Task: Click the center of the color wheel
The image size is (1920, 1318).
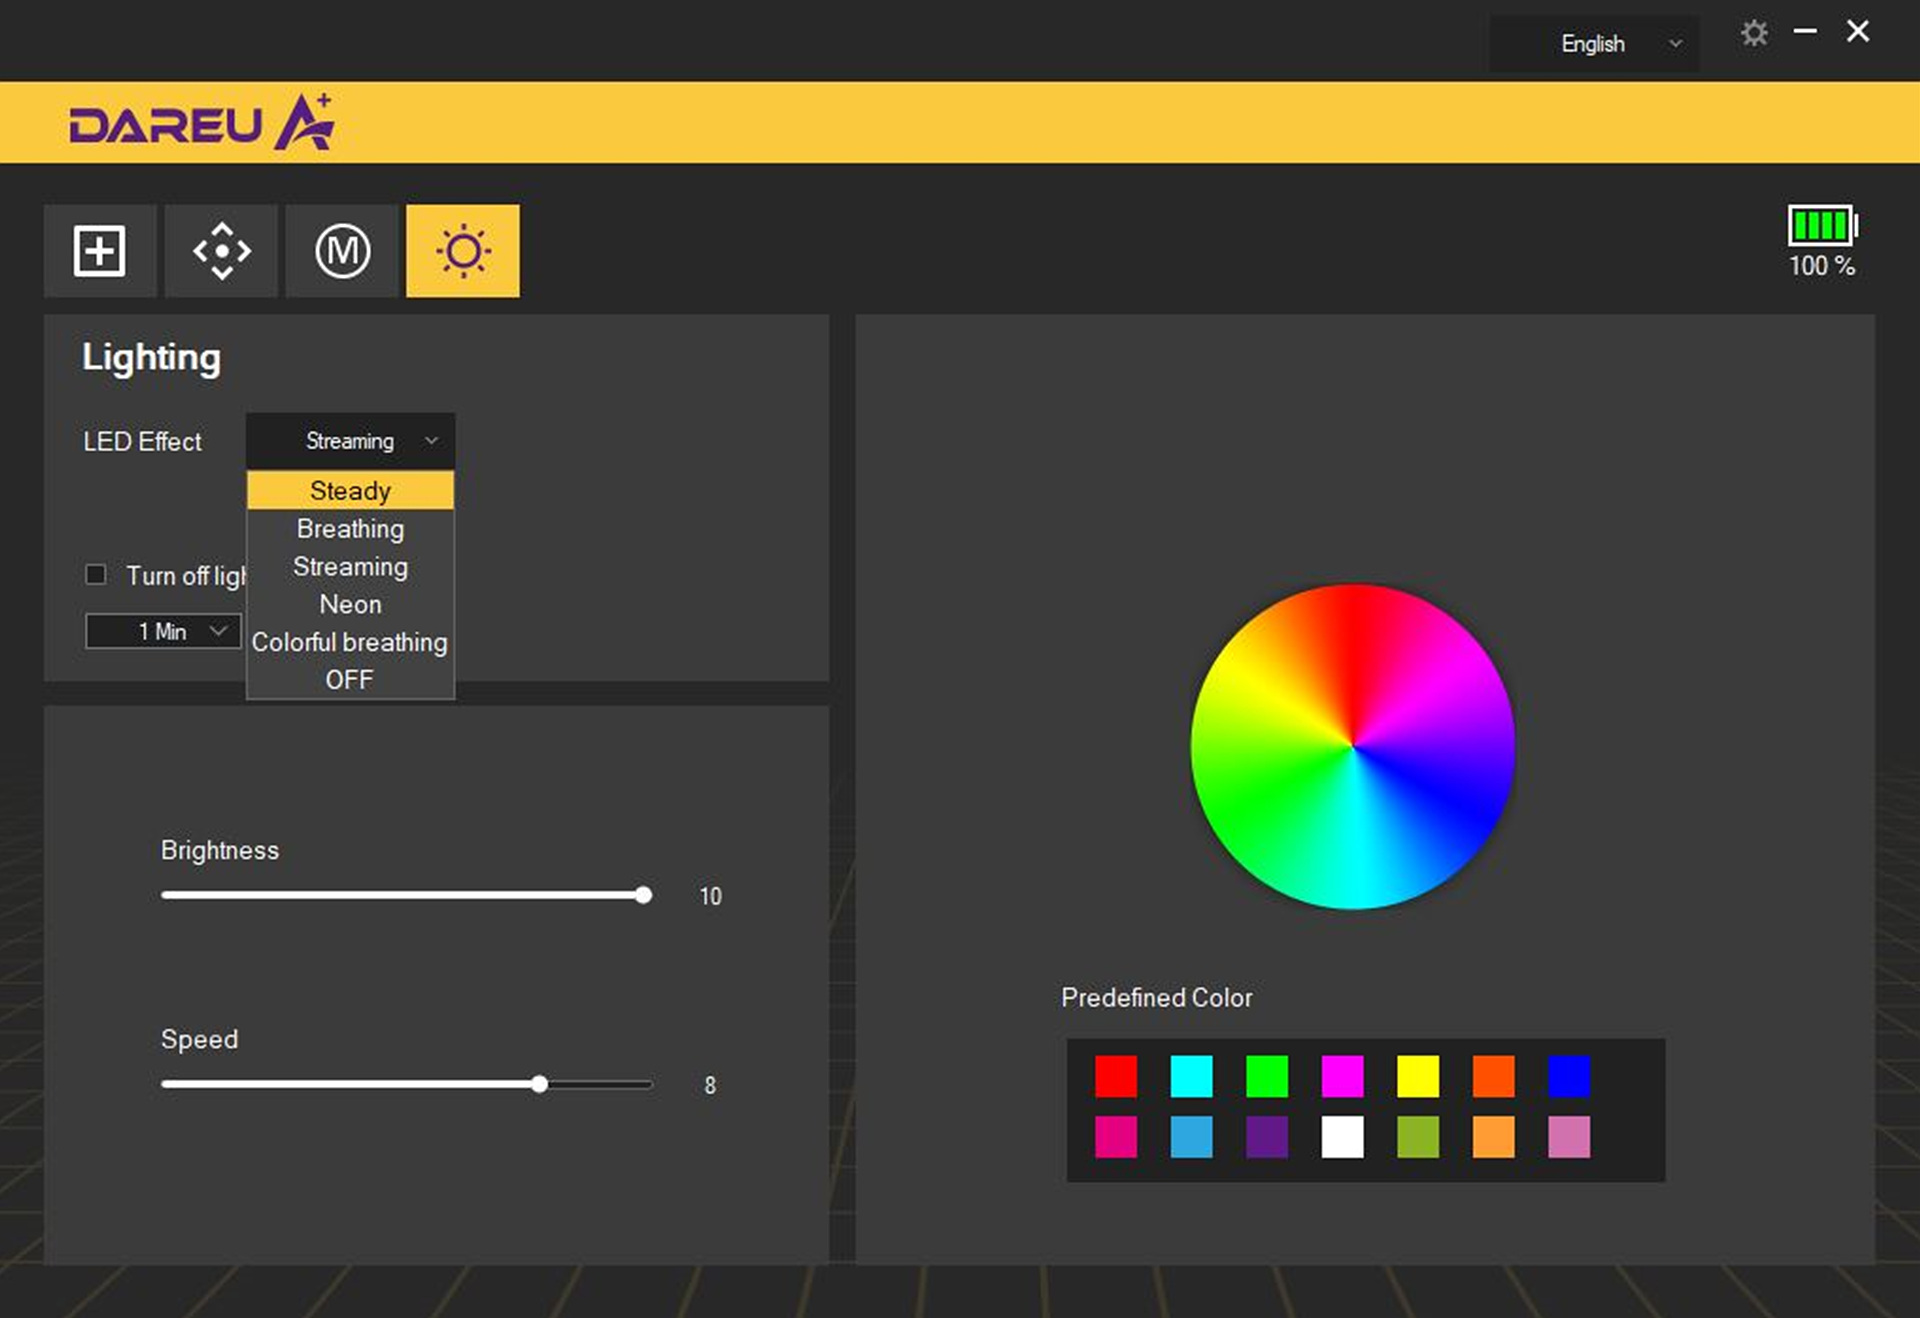Action: (x=1352, y=746)
